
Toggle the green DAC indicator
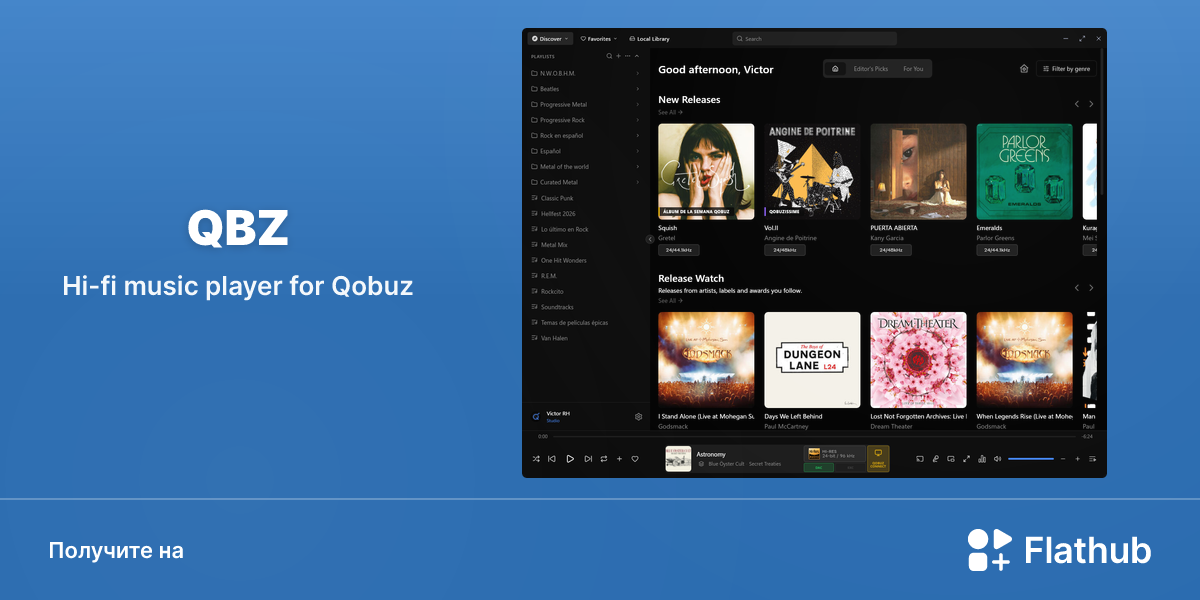click(x=819, y=467)
